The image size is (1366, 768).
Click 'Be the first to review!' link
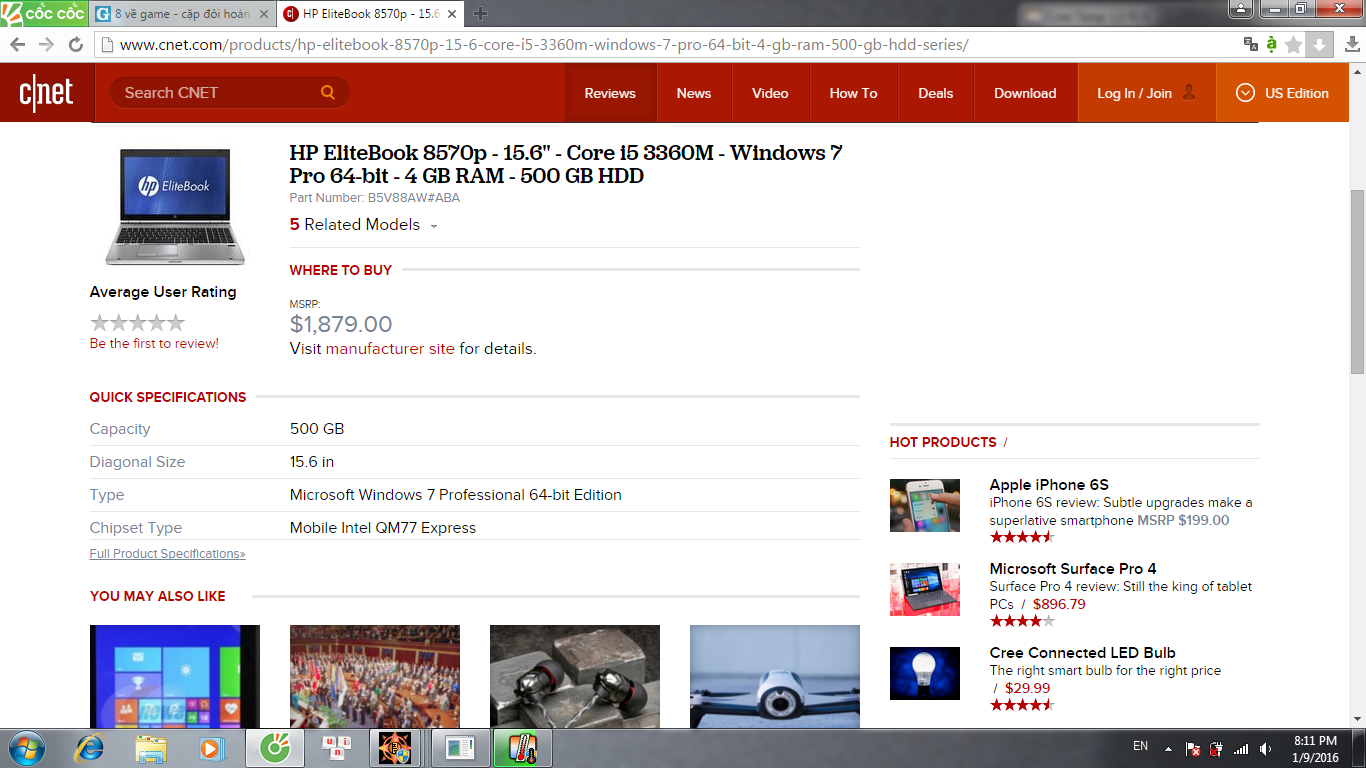[x=154, y=343]
